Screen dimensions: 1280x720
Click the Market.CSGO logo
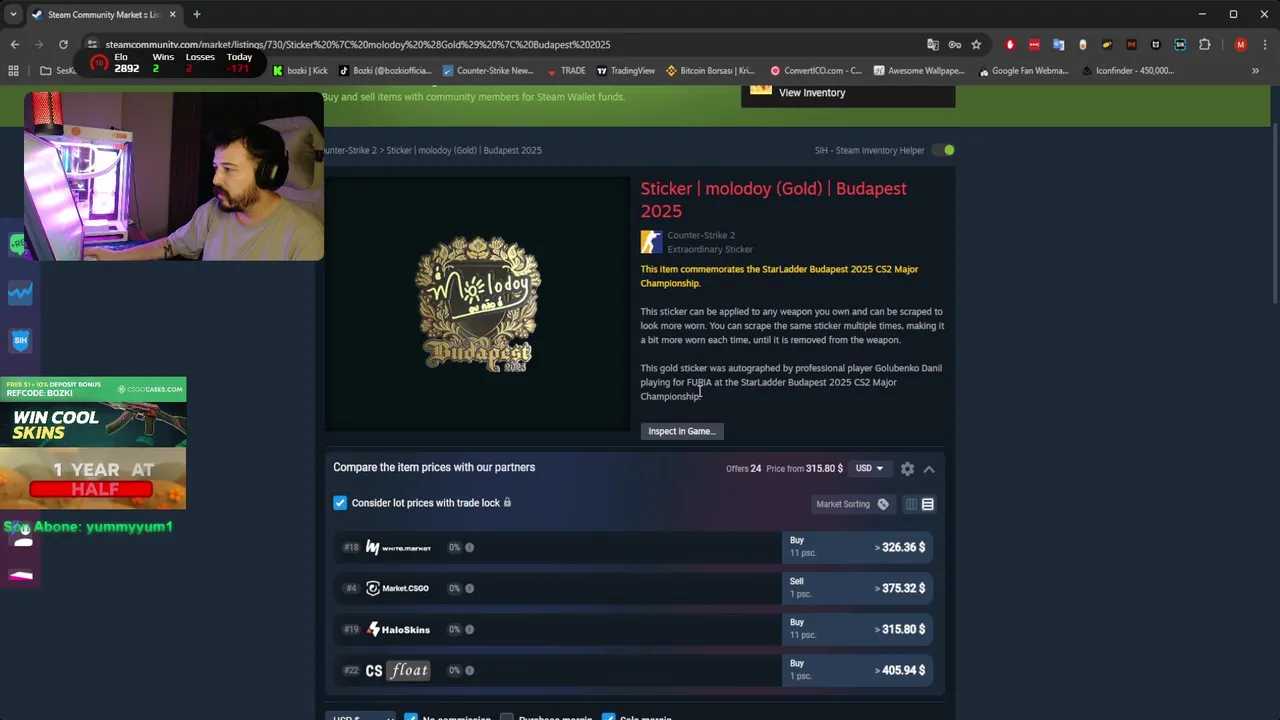397,588
